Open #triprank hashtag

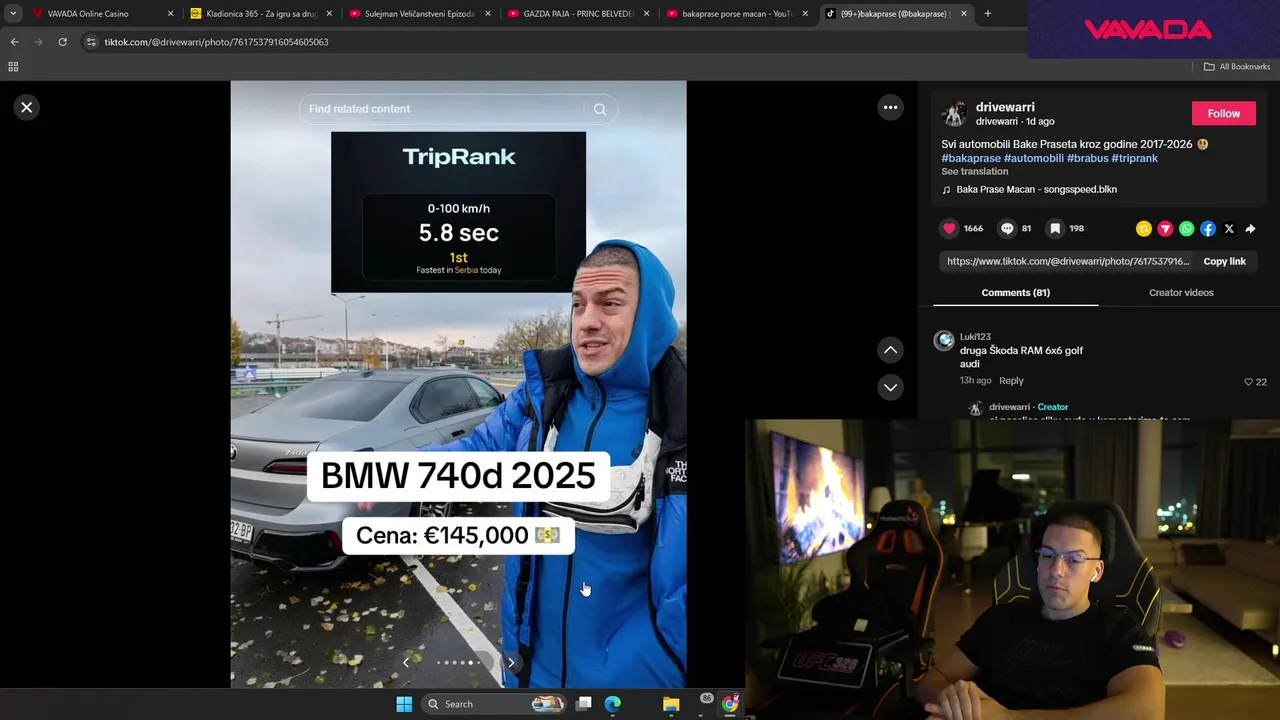[1134, 158]
